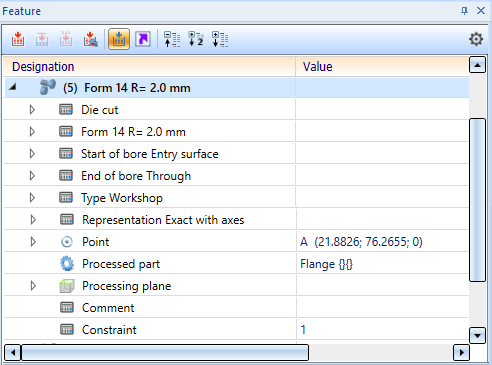Viewport: 492px width, 365px height.
Task: Click the expand to level 2 icon
Action: (196, 39)
